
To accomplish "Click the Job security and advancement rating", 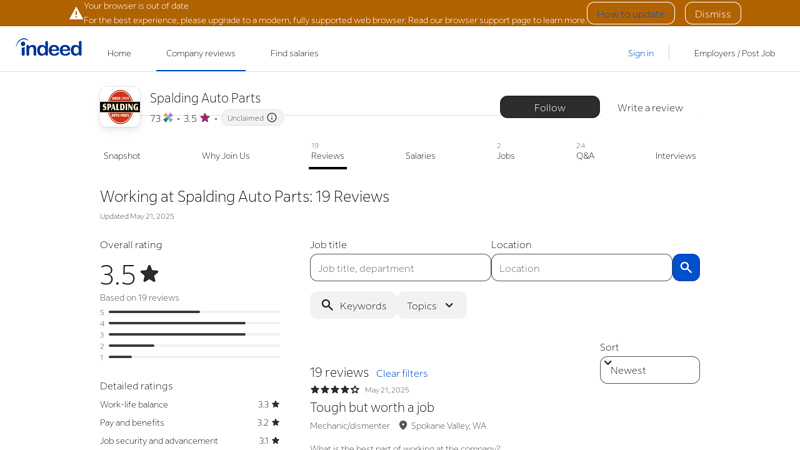I will click(190, 440).
